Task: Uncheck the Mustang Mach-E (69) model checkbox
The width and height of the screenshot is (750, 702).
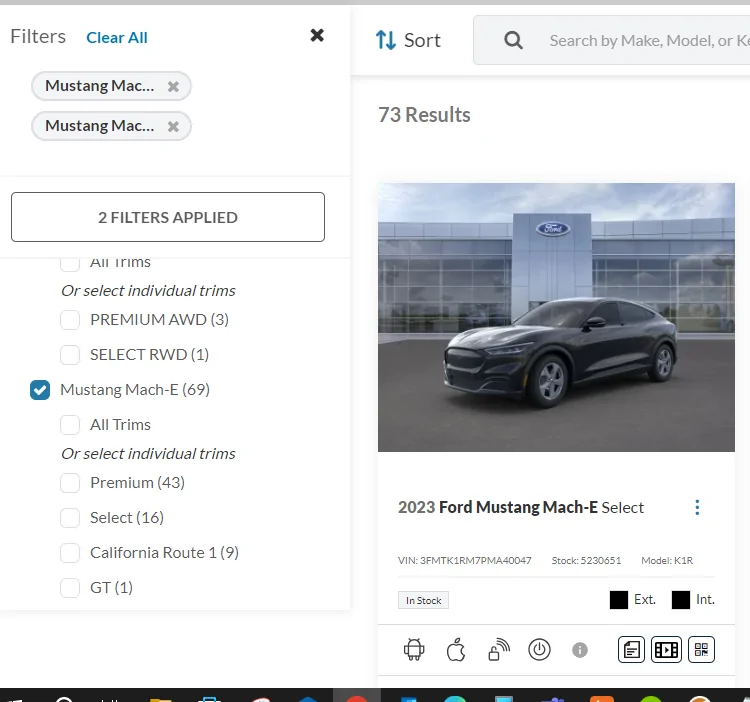Action: coord(40,390)
